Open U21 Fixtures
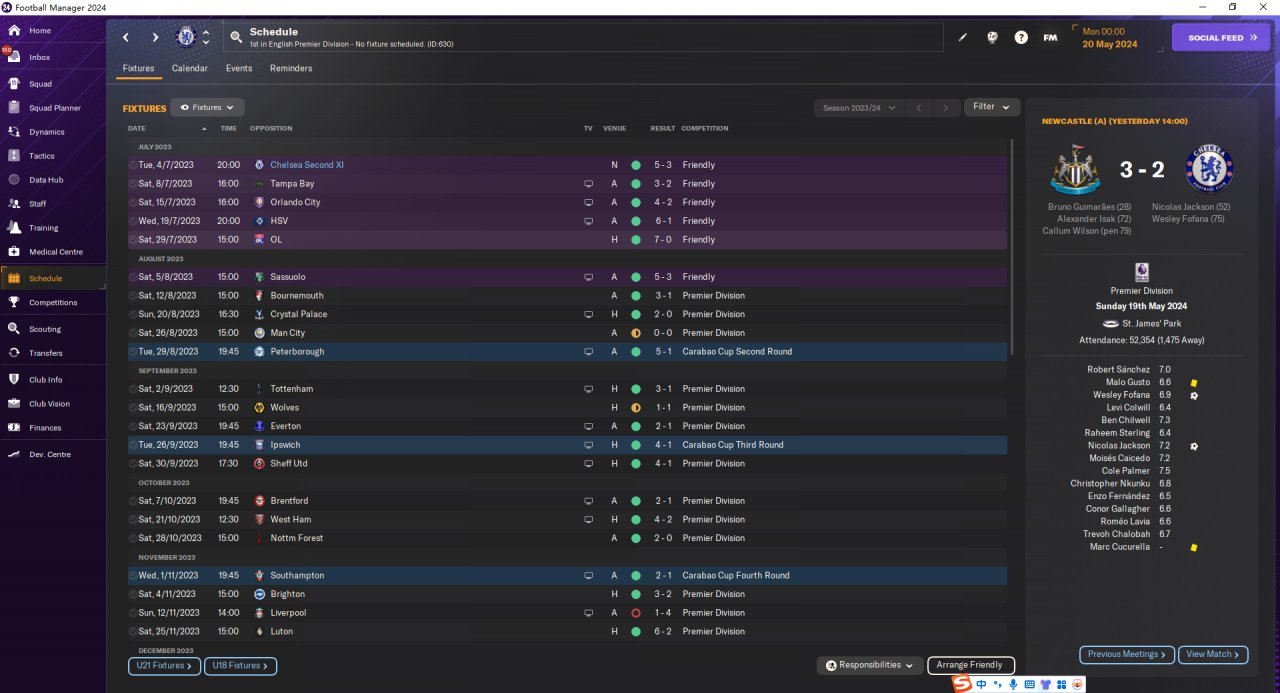Screen dimensions: 1280x693 (x=164, y=666)
